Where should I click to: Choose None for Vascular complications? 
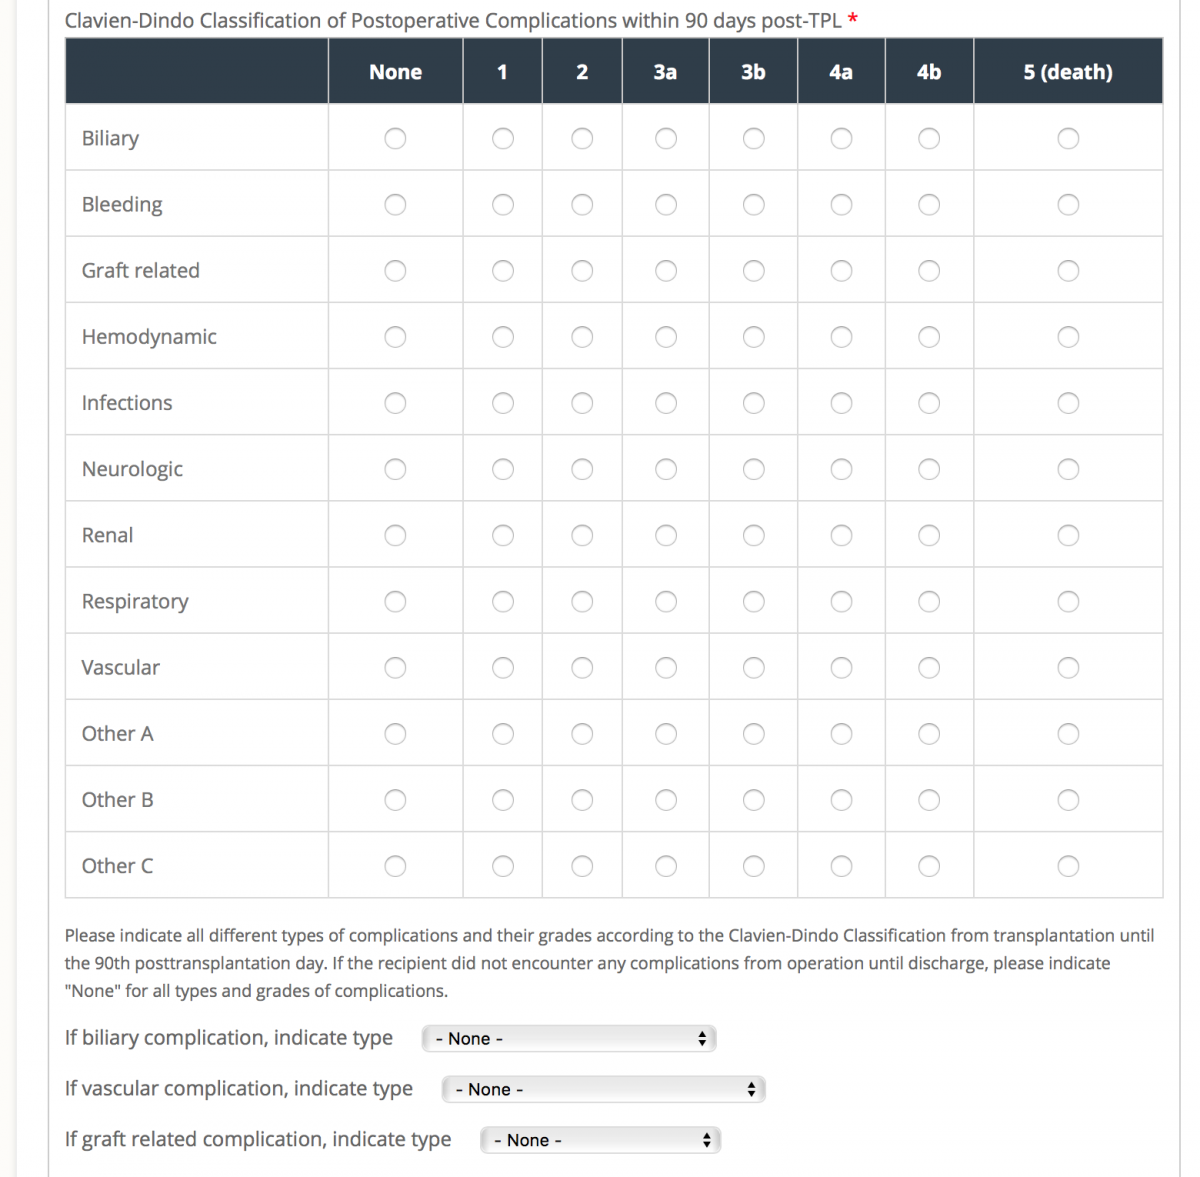point(395,668)
